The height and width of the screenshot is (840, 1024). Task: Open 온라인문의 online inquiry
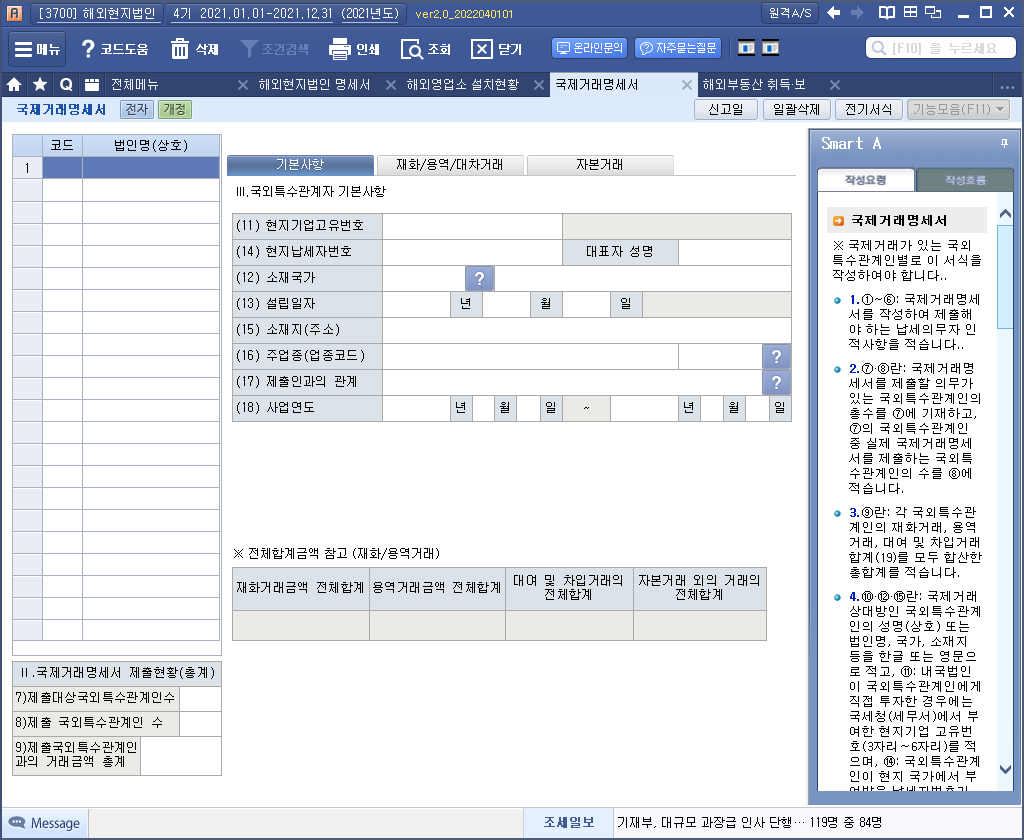(x=590, y=48)
